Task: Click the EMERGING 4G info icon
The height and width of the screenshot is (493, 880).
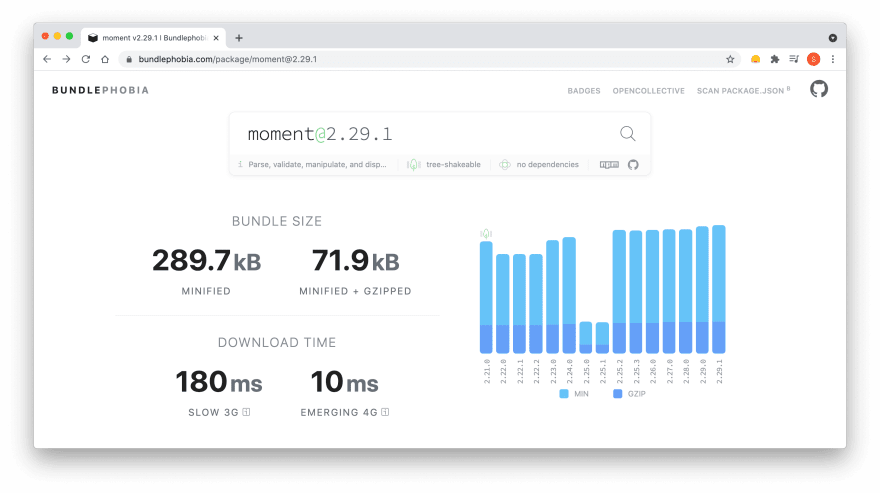Action: 385,412
